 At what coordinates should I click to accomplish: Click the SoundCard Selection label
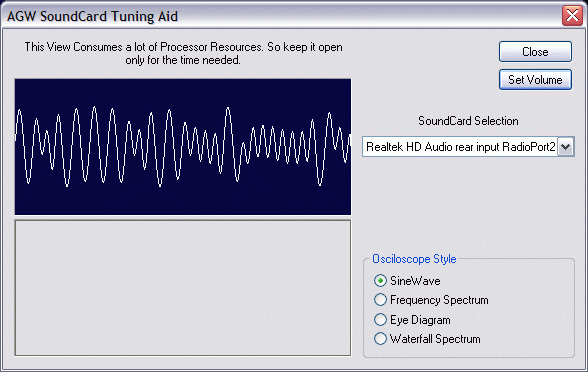[468, 121]
